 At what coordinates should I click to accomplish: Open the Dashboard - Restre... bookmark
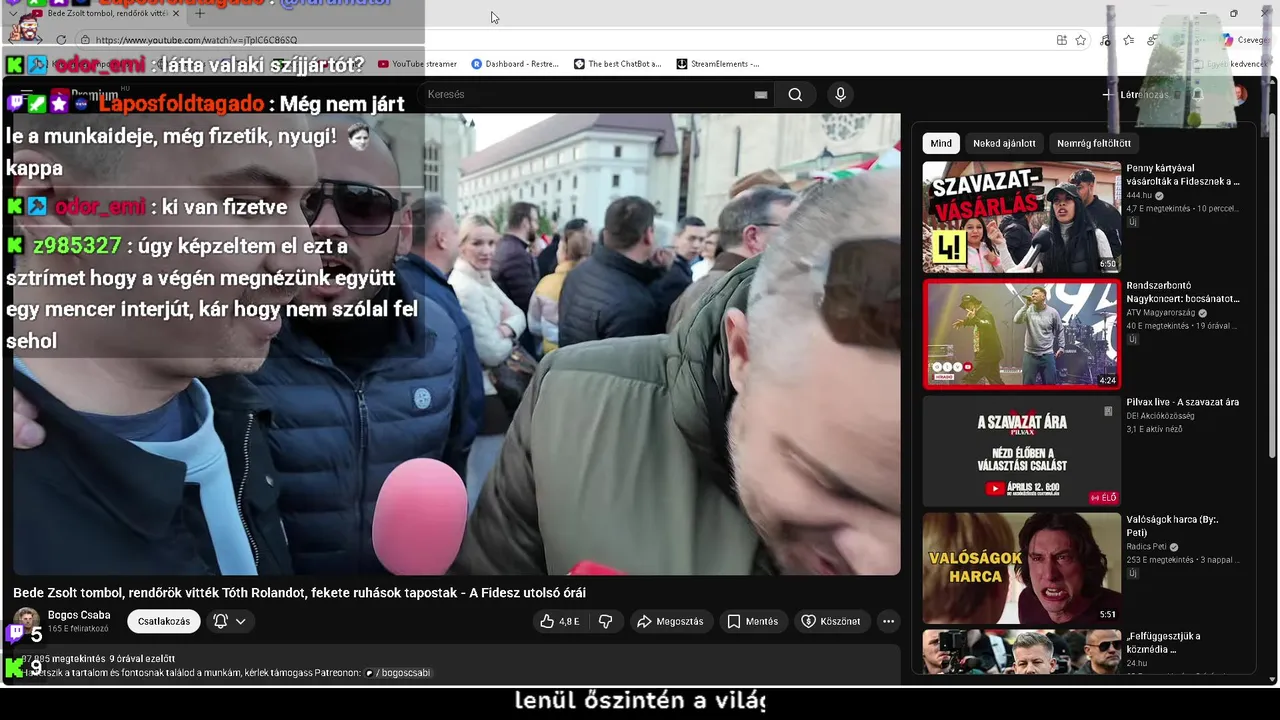tap(515, 64)
